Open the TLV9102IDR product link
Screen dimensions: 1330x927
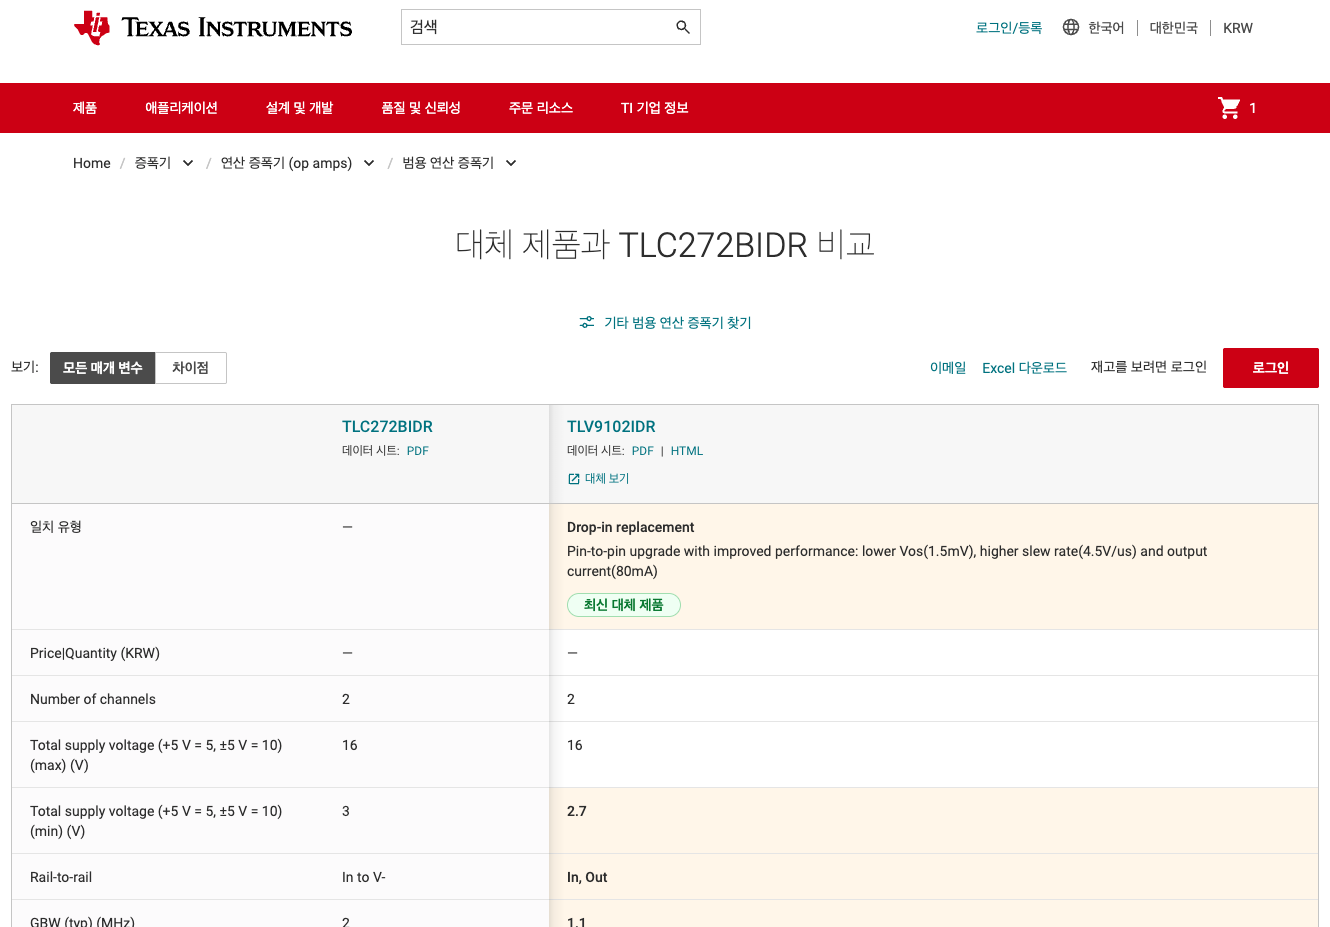click(x=611, y=427)
